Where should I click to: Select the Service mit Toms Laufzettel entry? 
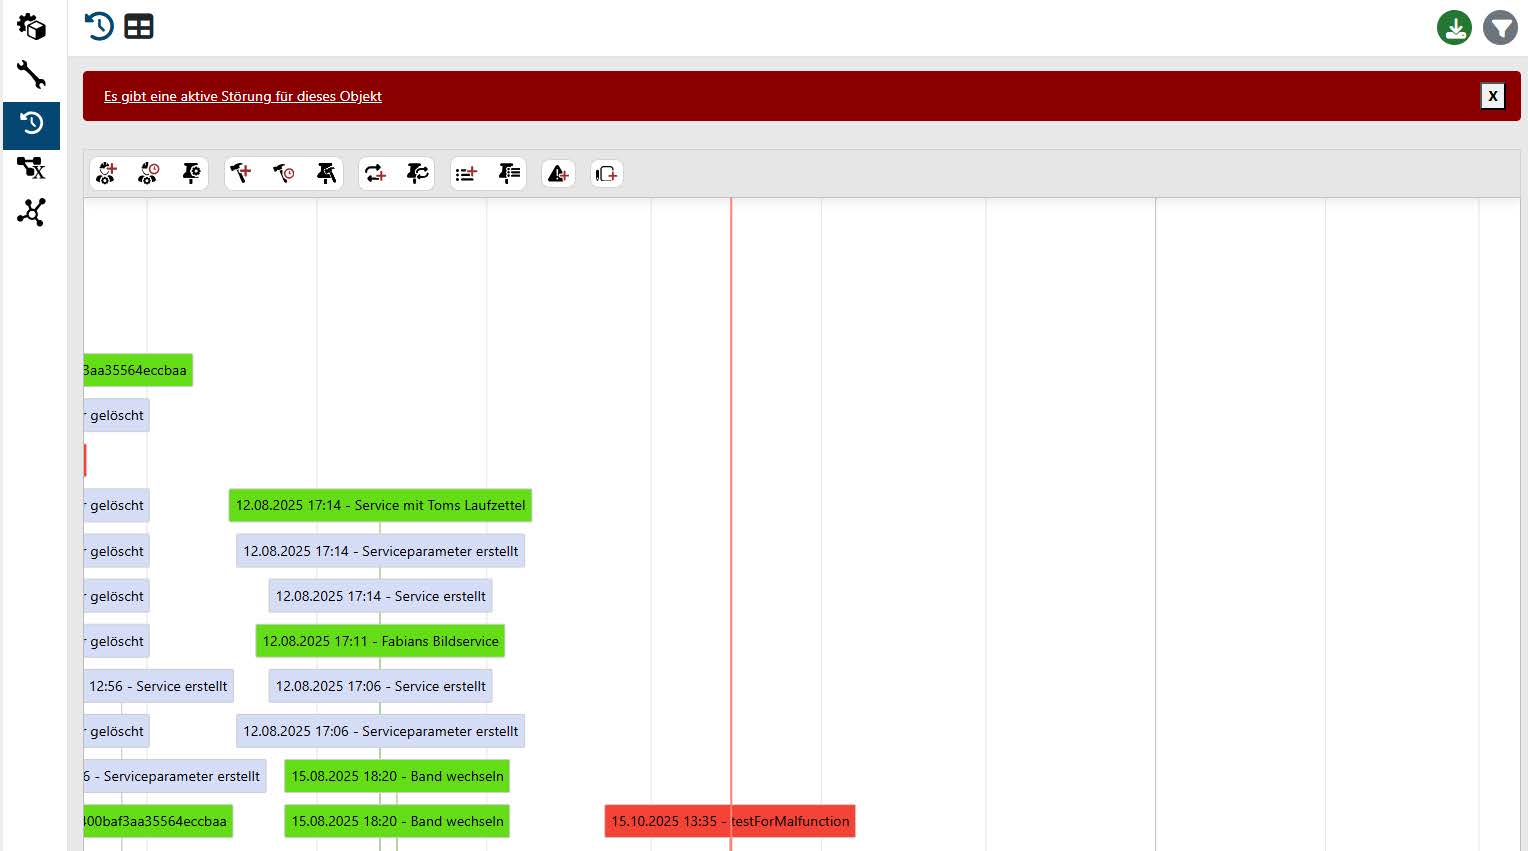[380, 505]
